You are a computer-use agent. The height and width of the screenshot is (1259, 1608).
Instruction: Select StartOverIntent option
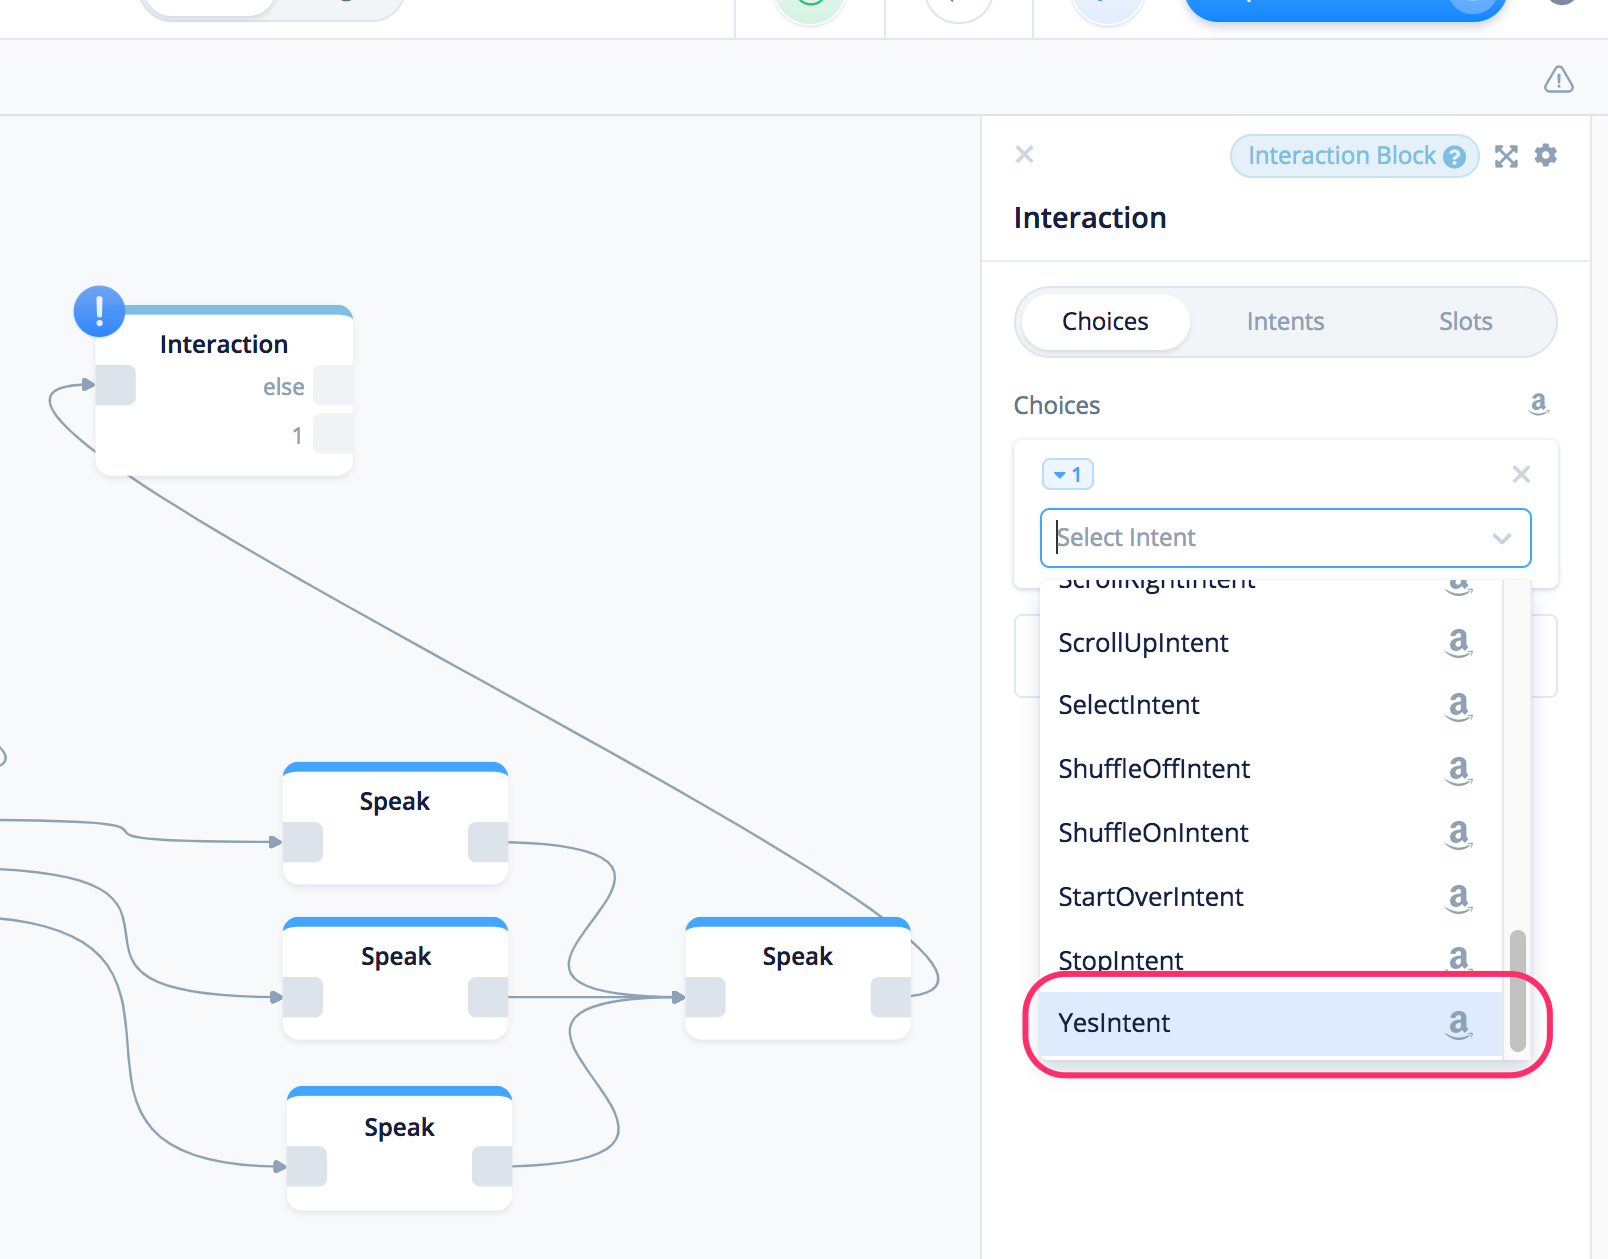(1150, 897)
